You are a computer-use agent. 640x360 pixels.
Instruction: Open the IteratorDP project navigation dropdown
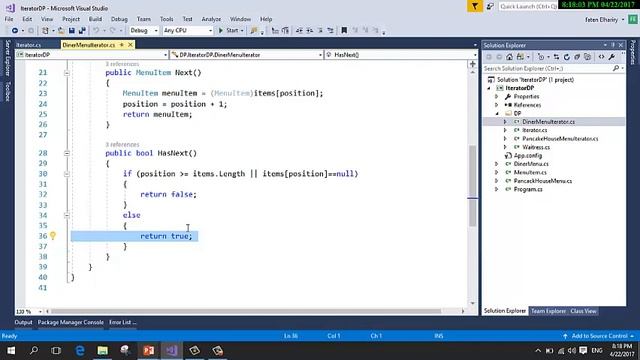tap(92, 55)
